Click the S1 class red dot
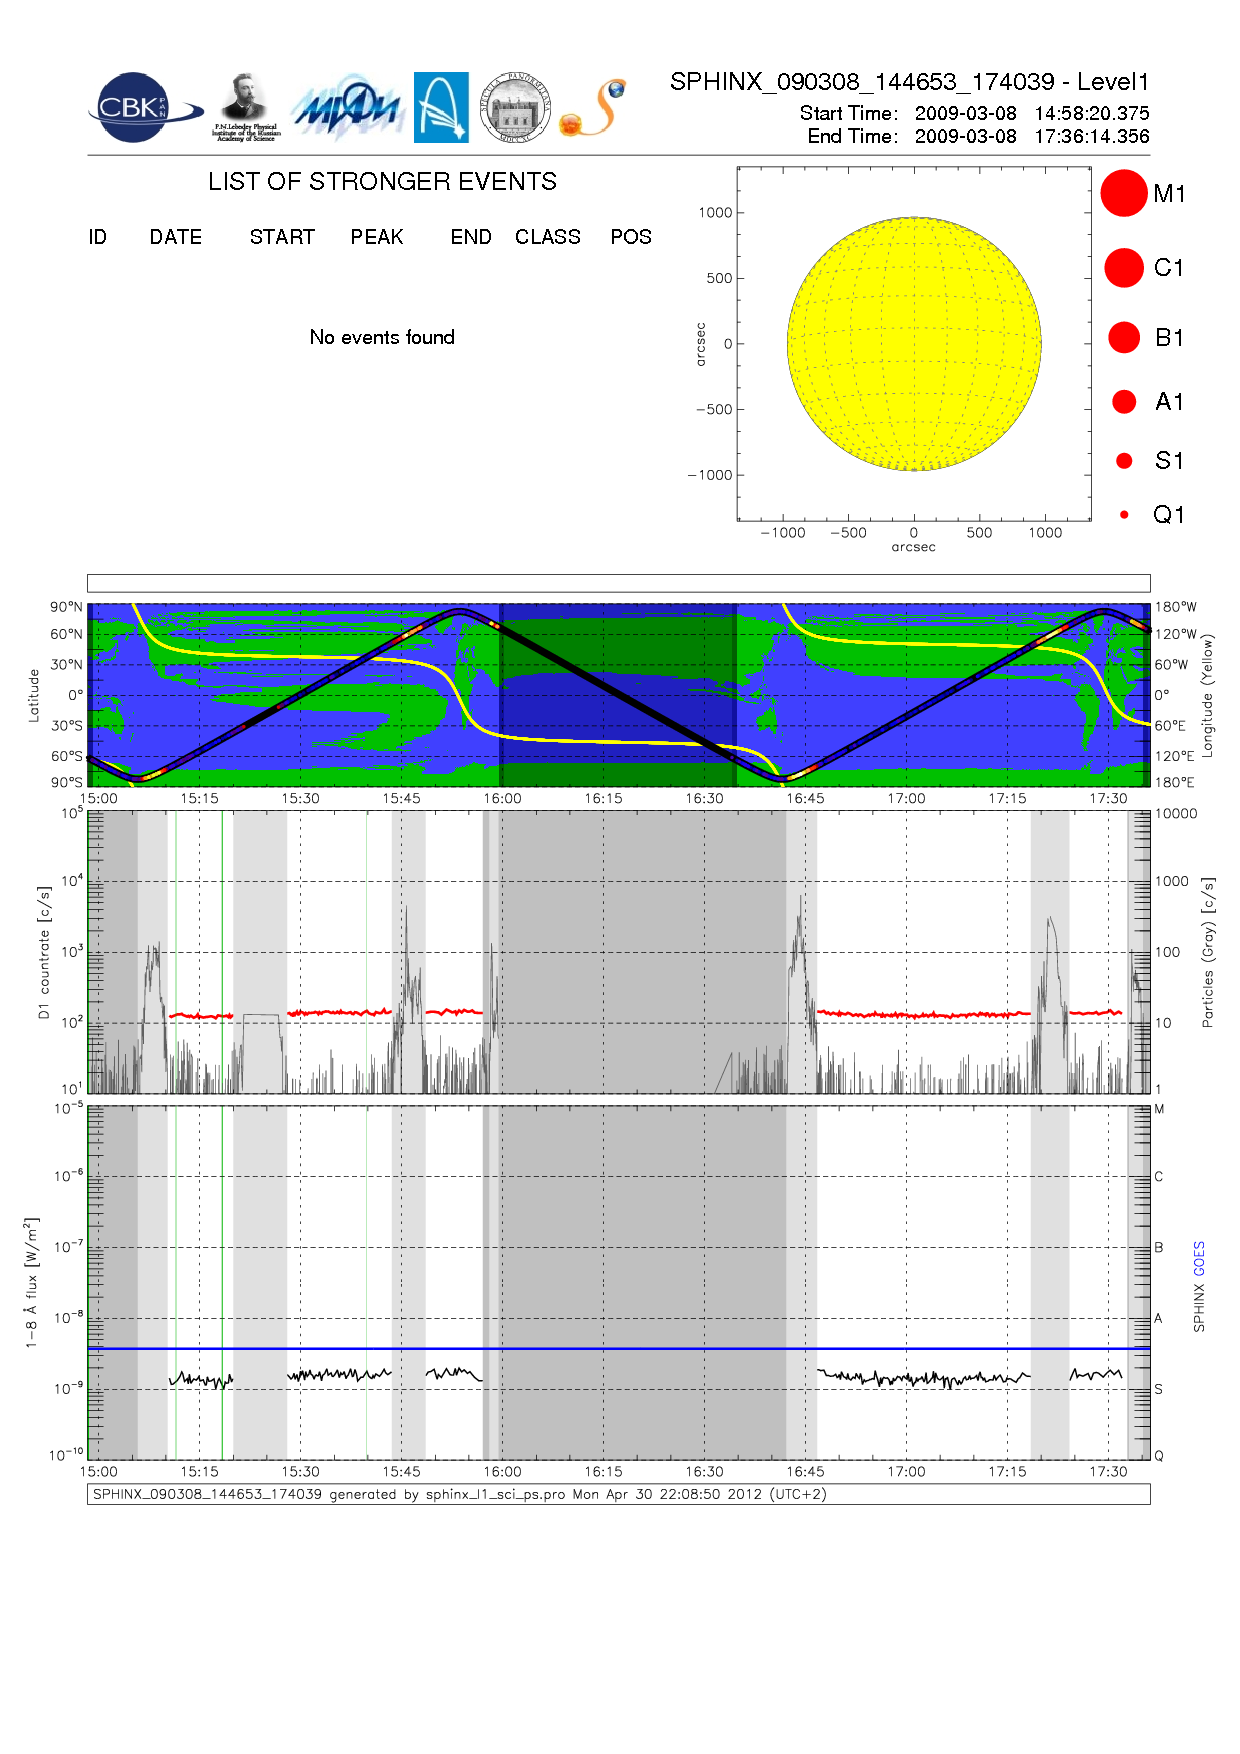This screenshot has width=1240, height=1754. 1124,461
